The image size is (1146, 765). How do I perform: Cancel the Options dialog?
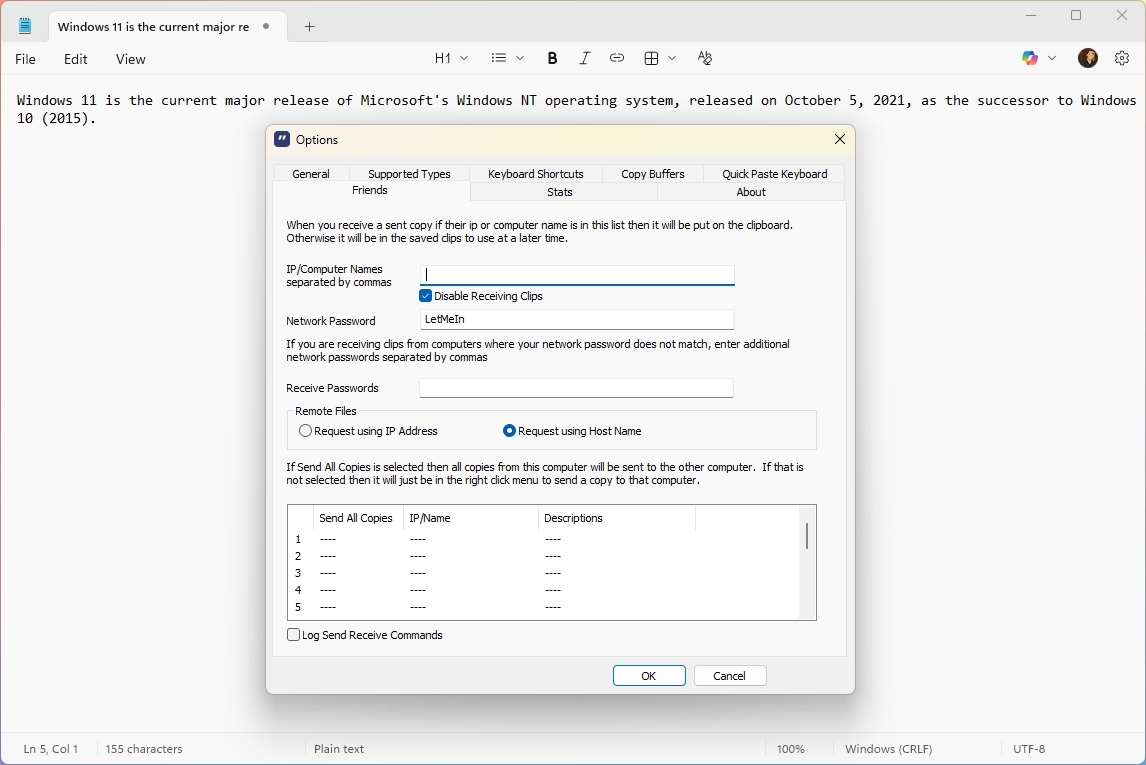[x=730, y=676]
